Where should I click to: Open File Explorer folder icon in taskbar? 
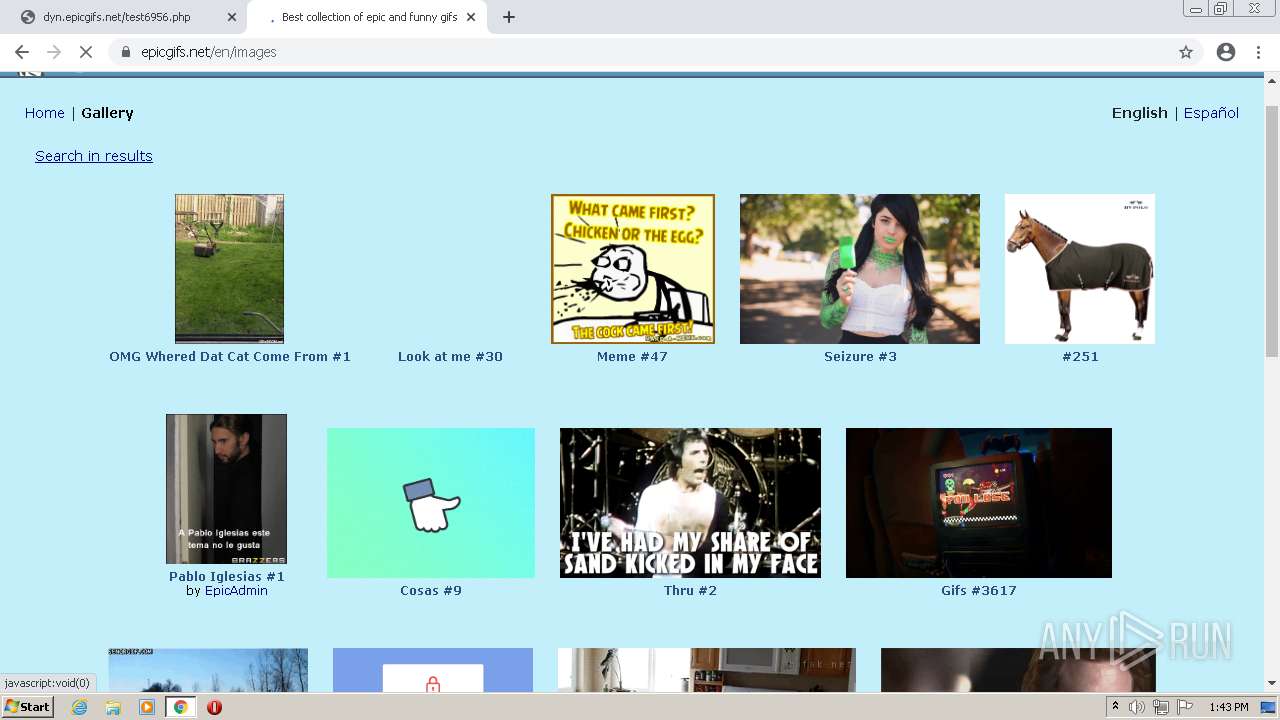(113, 707)
